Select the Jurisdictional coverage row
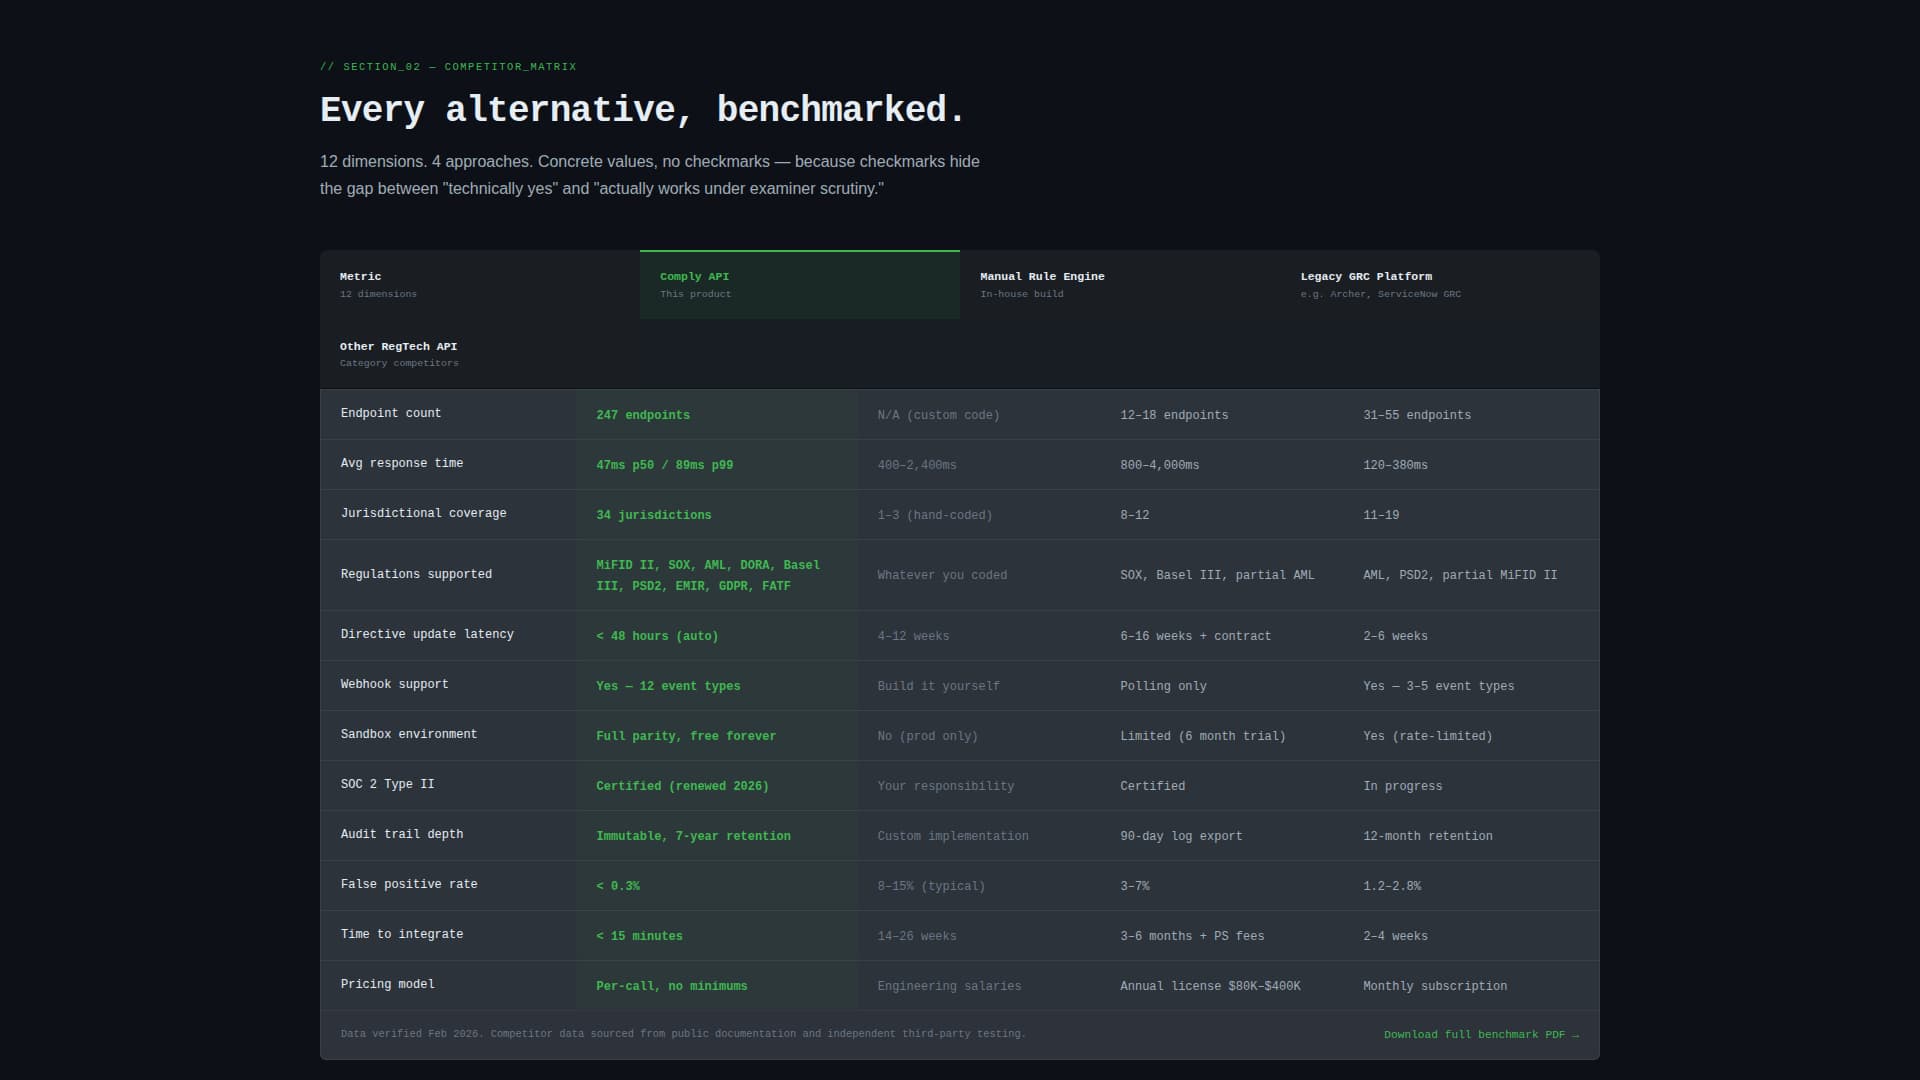Viewport: 1920px width, 1080px height. pos(423,513)
